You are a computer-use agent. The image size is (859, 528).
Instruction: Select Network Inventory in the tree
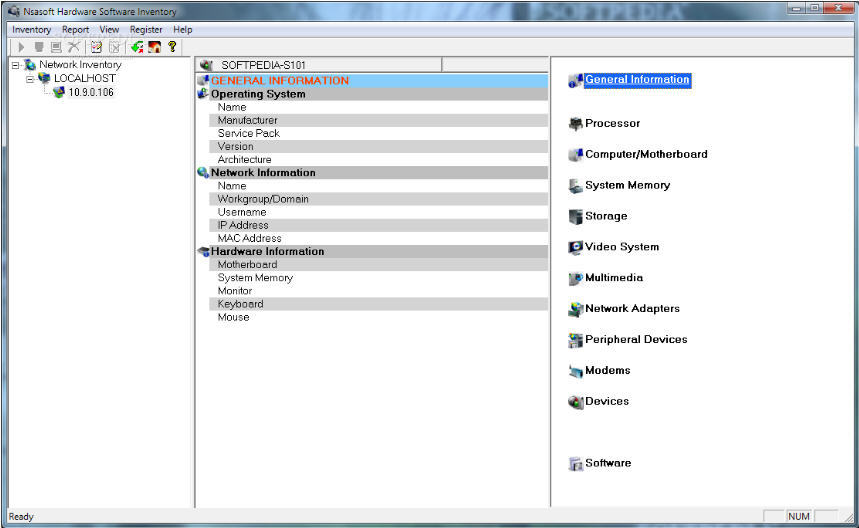(x=80, y=65)
